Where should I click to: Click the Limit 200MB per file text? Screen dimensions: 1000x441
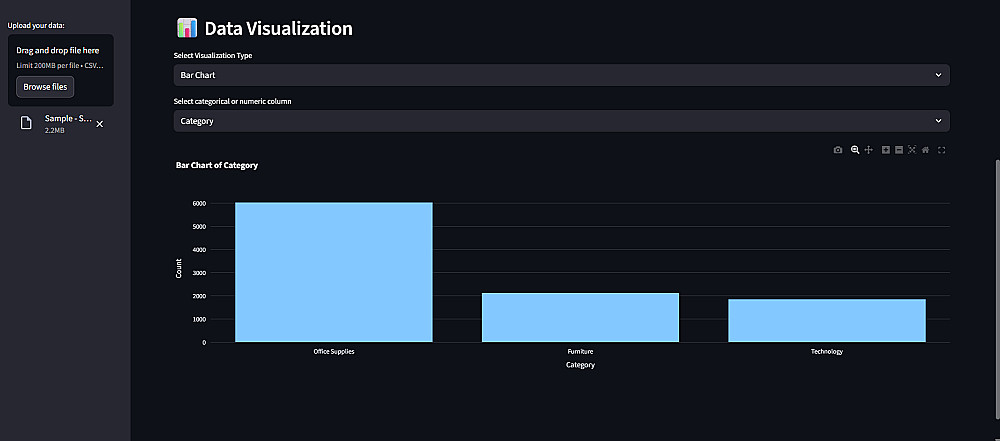click(60, 65)
